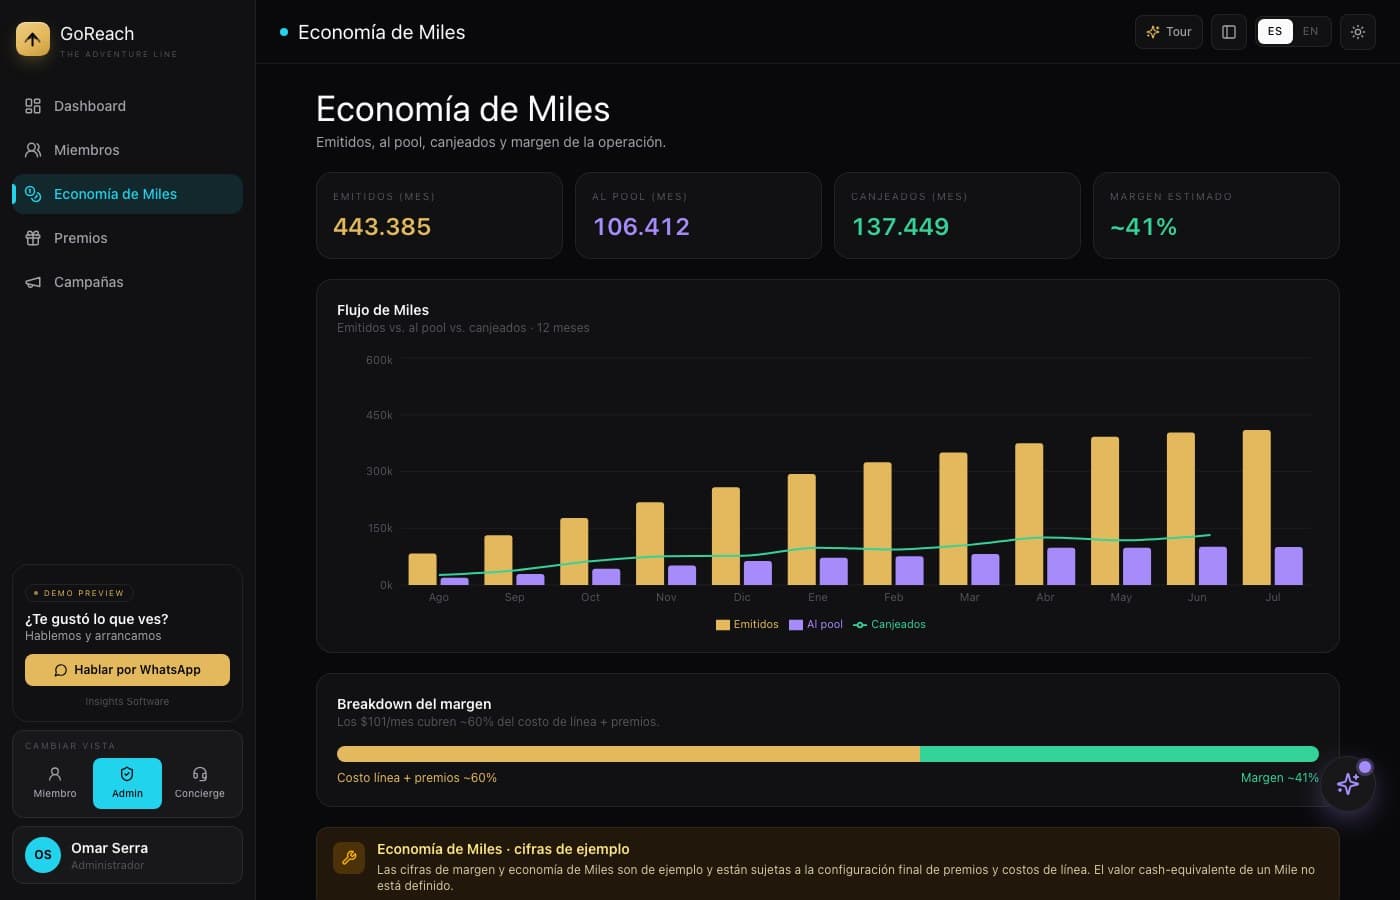Screen dimensions: 1400x900
Task: Click the Economía de Miles coins icon
Action: pos(33,194)
